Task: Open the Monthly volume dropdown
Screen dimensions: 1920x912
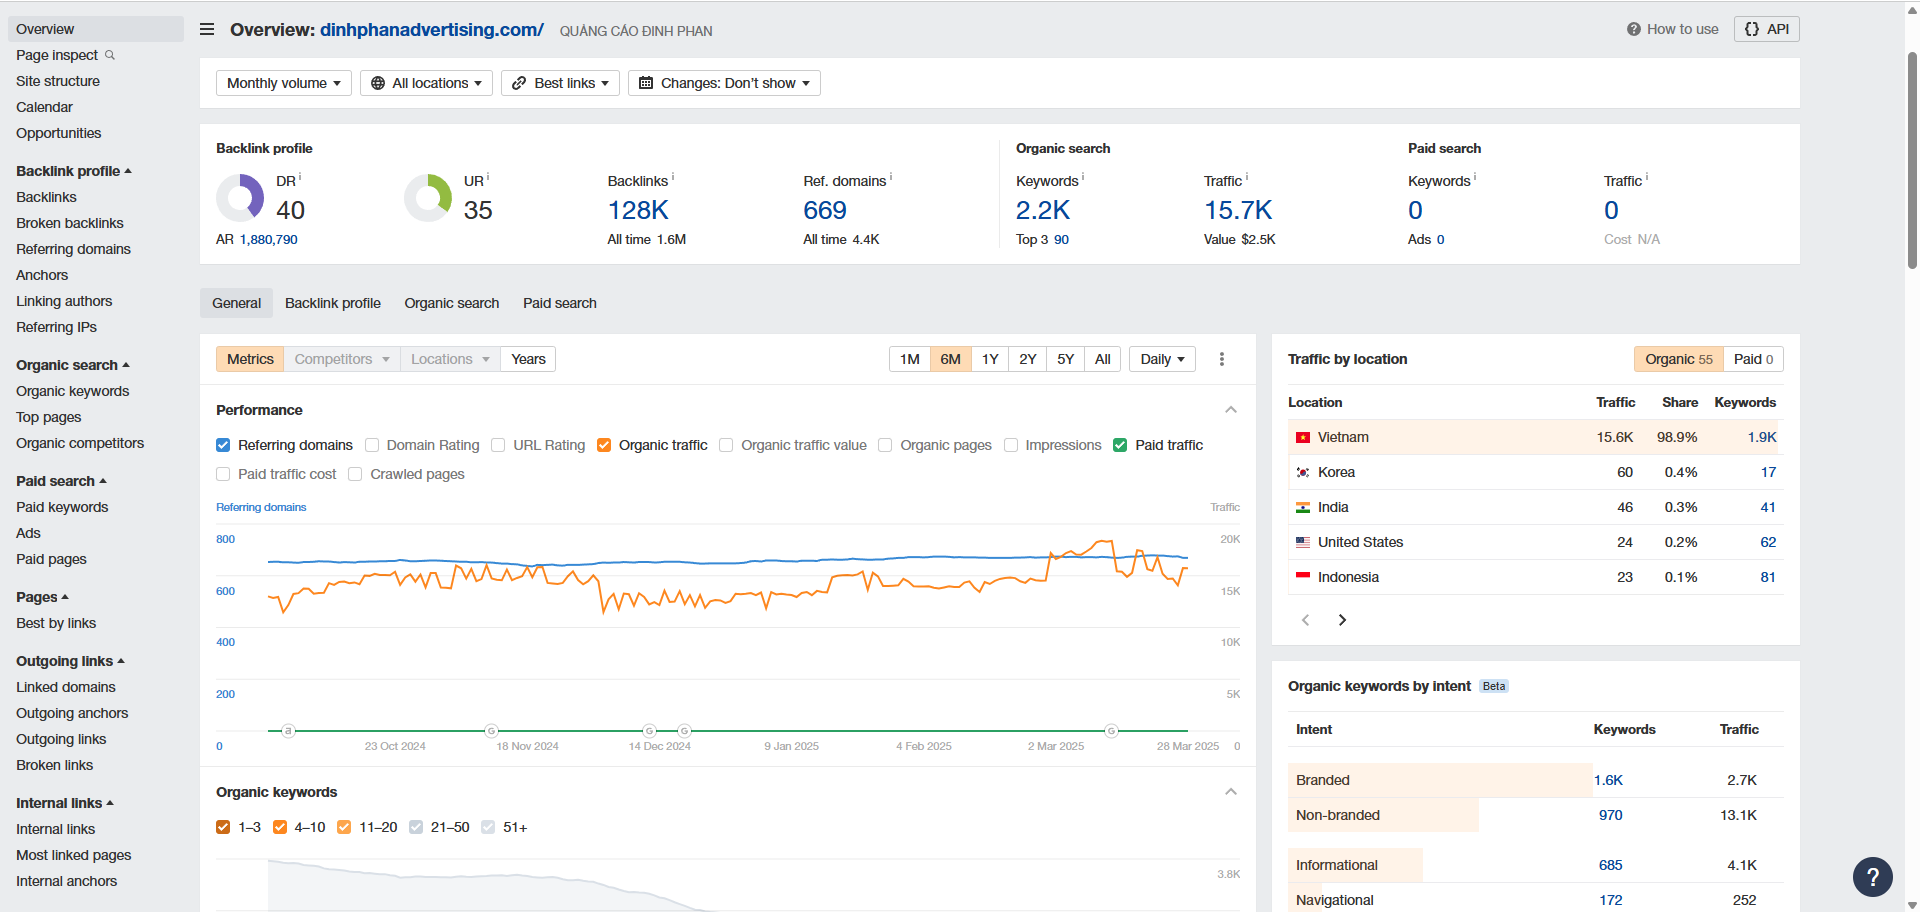Action: pyautogui.click(x=284, y=83)
